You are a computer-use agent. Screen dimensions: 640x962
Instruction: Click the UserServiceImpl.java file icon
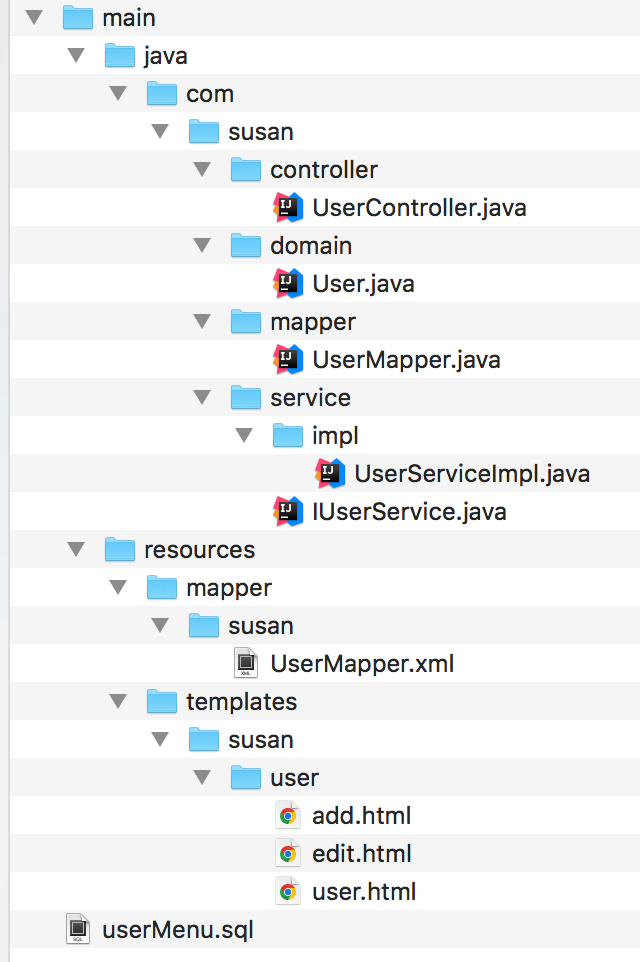coord(330,474)
